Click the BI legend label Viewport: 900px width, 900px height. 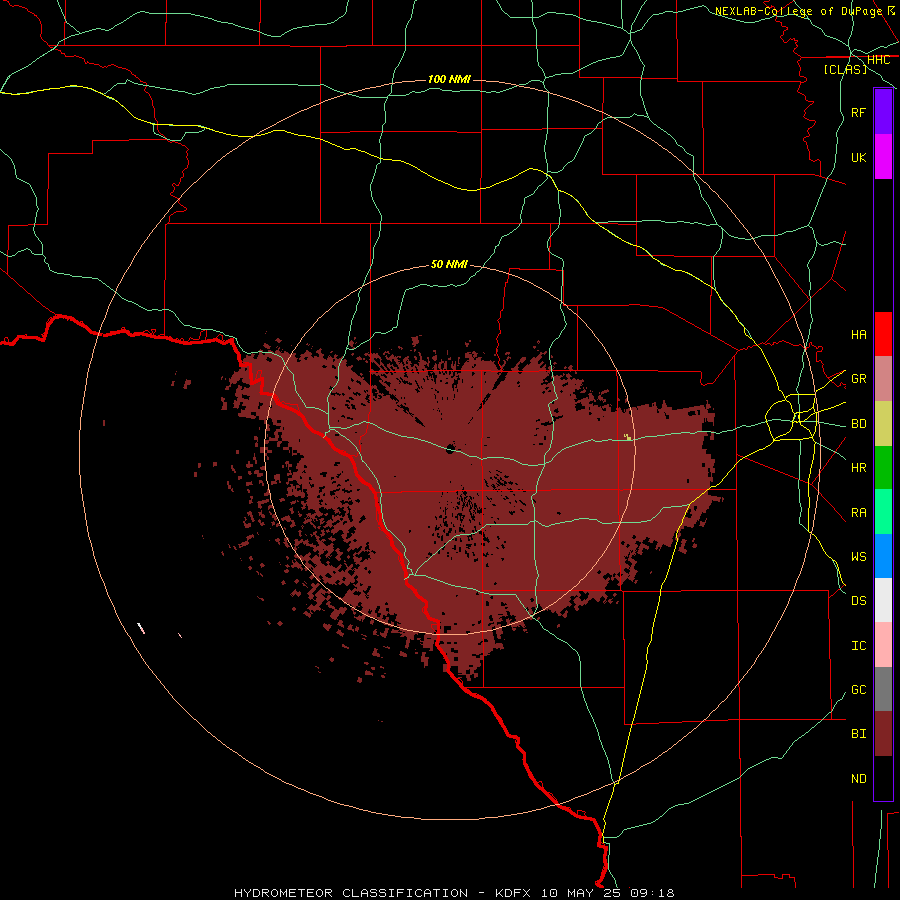tap(859, 734)
